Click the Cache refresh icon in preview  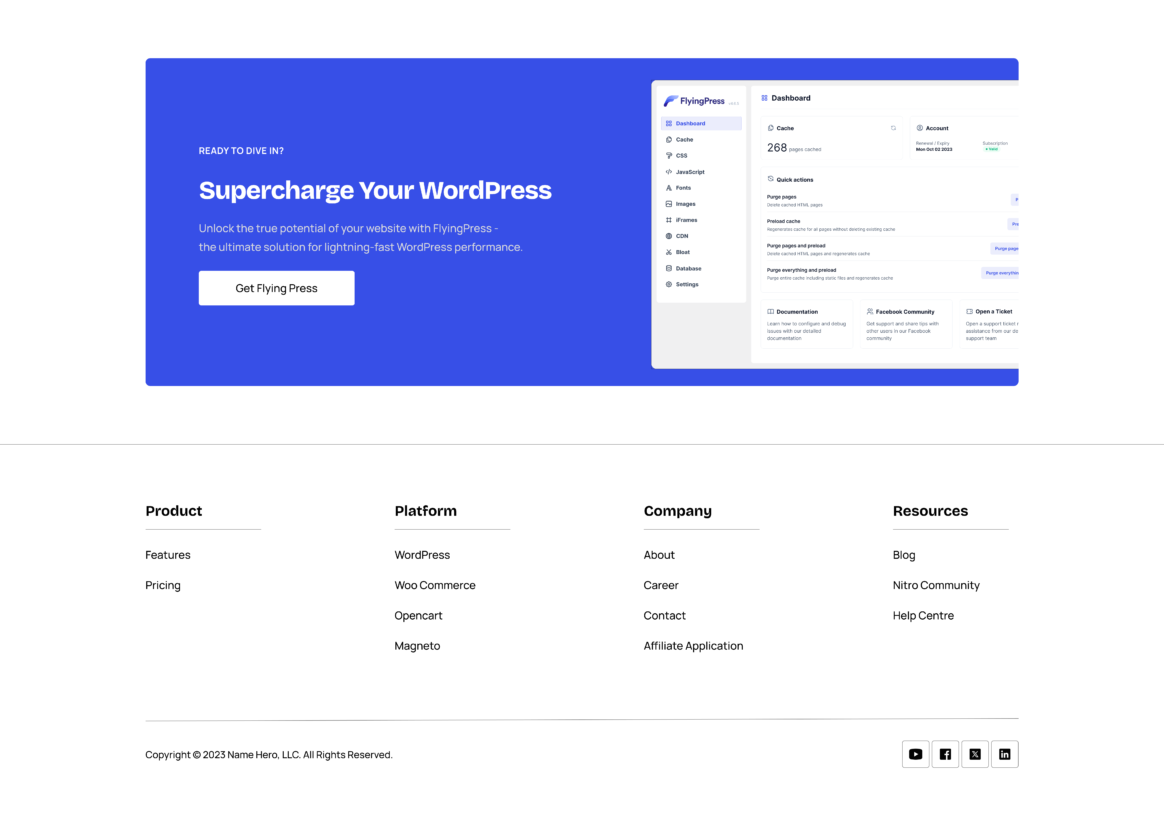tap(893, 128)
